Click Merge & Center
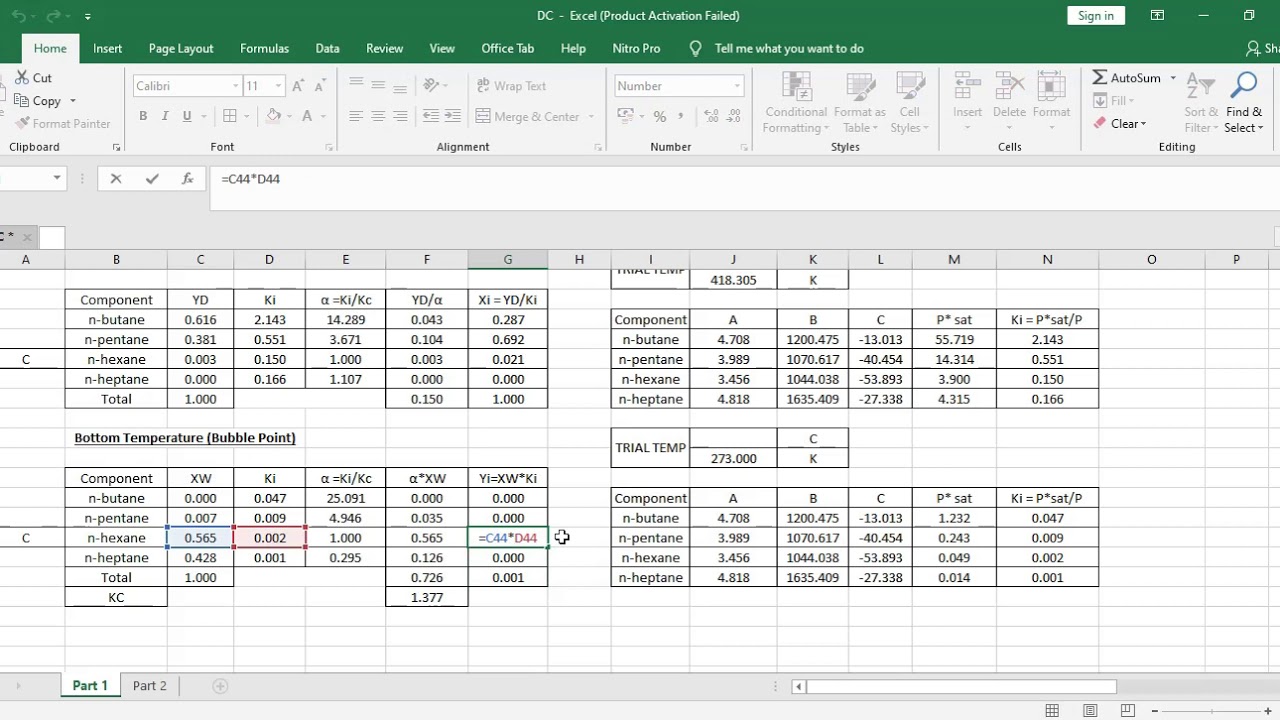 point(528,116)
